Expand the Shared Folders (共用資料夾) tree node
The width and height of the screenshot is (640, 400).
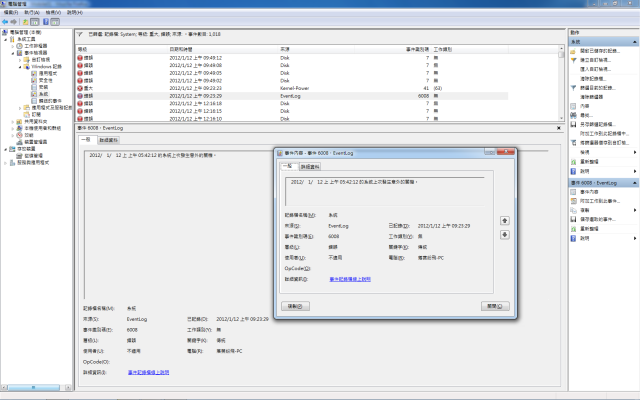(13, 122)
